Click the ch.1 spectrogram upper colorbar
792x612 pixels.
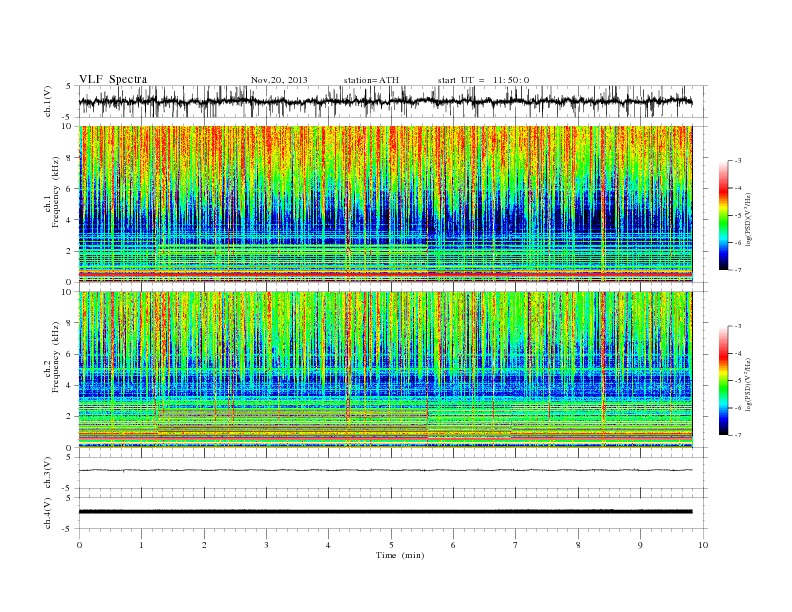coord(723,216)
